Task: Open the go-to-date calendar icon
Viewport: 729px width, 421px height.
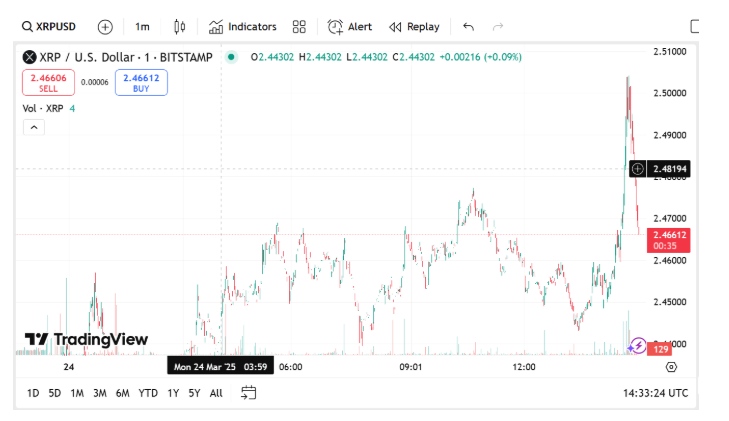Action: tap(249, 393)
